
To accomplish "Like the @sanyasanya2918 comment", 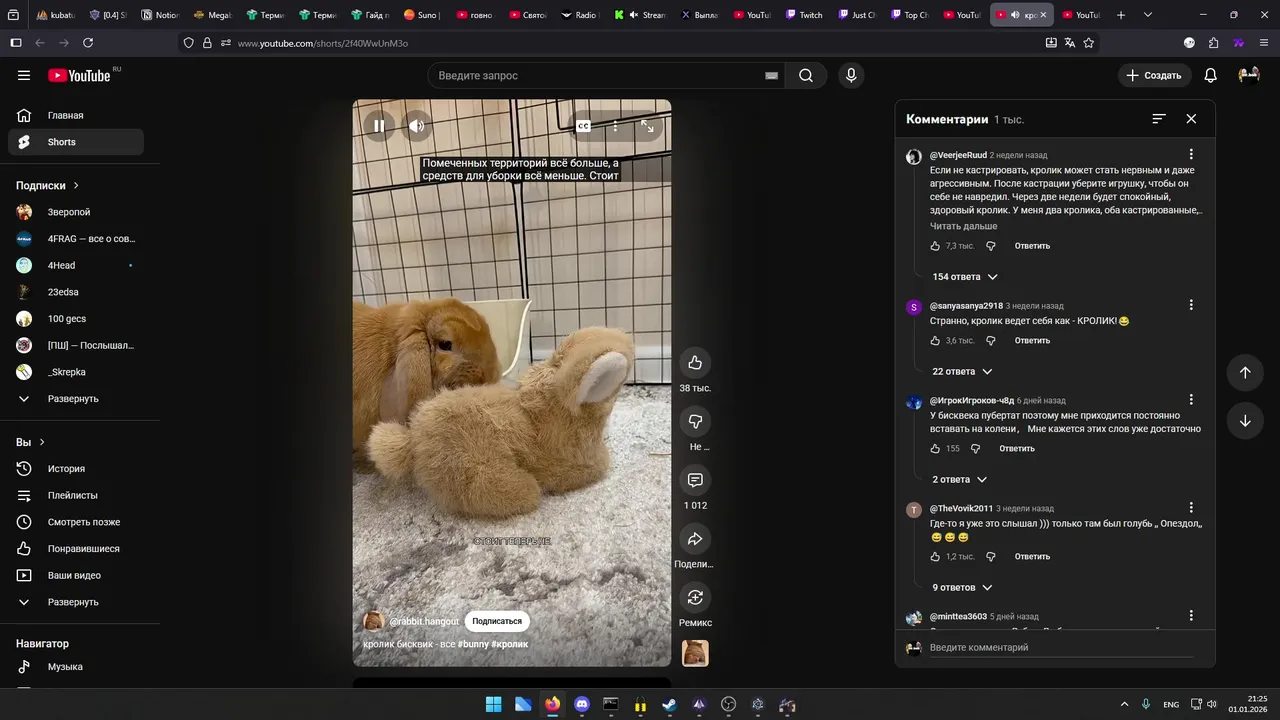I will coord(935,341).
